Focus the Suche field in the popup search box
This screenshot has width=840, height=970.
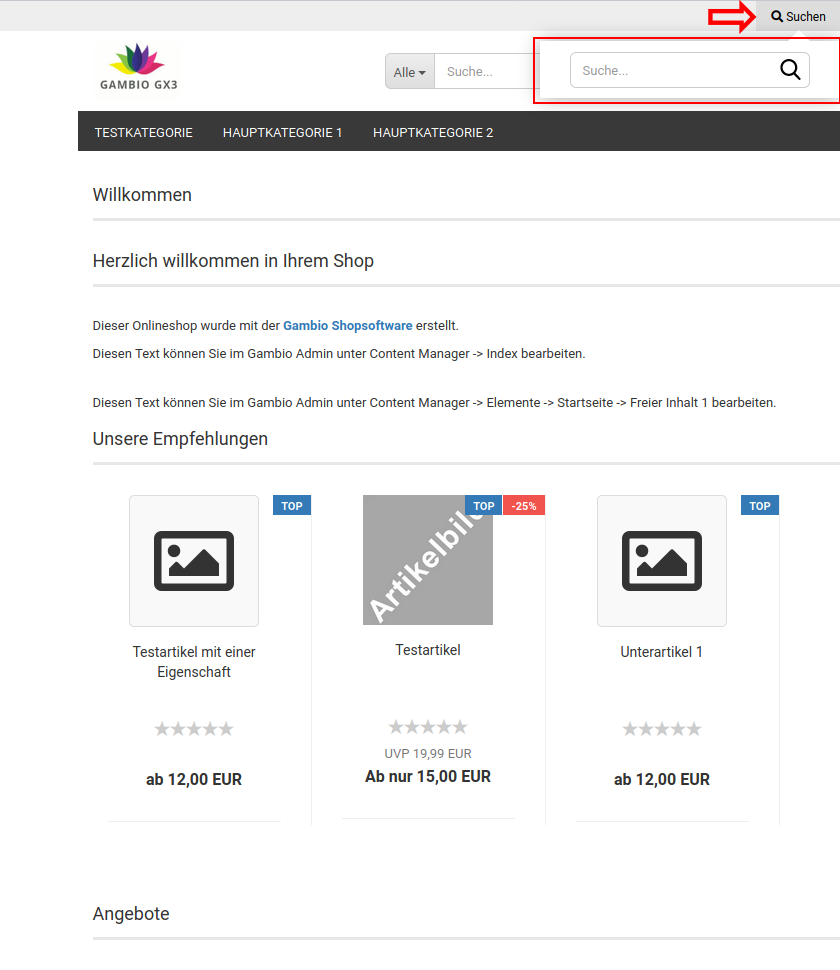click(x=670, y=70)
